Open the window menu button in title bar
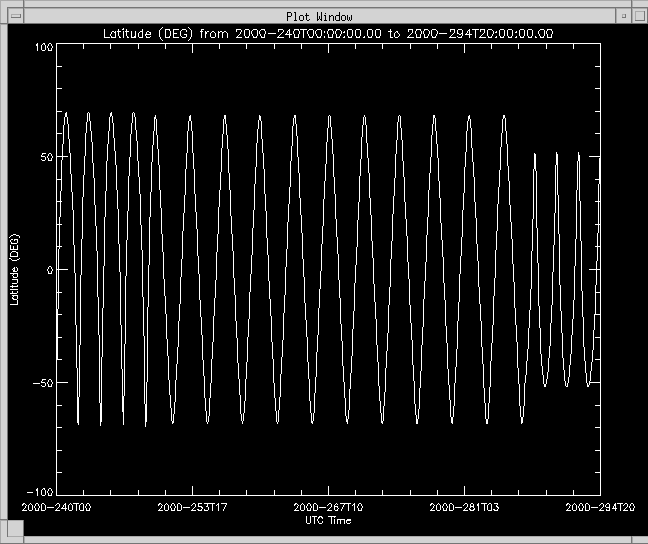The image size is (648, 544). 14,16
